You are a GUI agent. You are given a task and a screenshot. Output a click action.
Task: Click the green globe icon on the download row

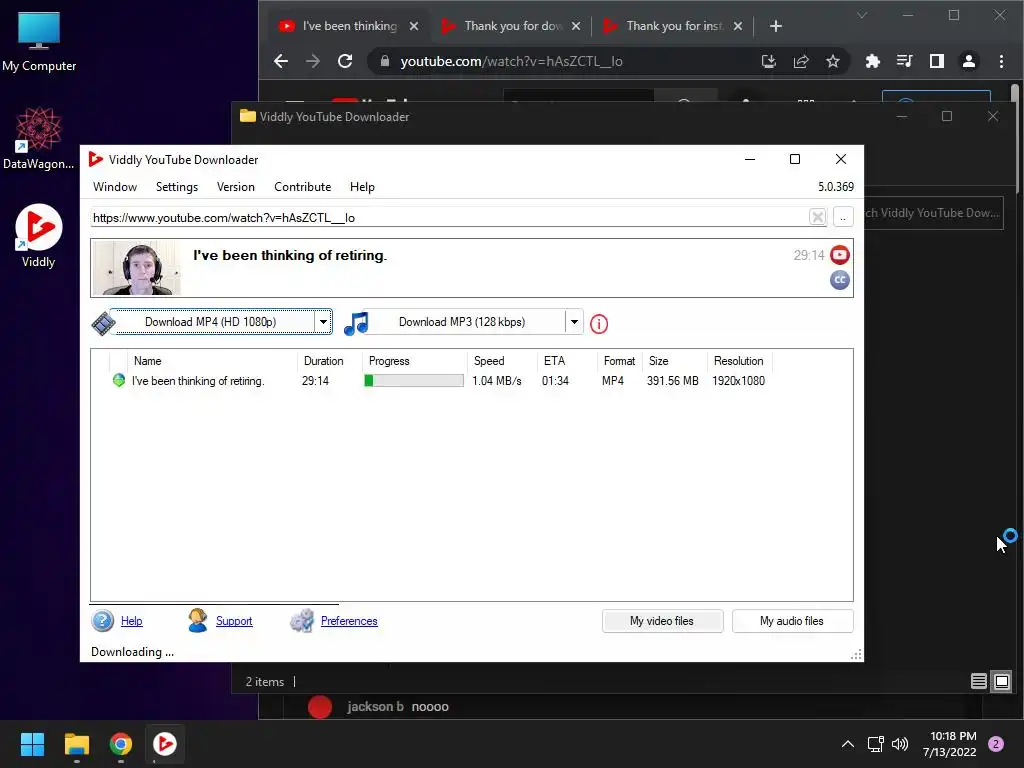coord(118,380)
